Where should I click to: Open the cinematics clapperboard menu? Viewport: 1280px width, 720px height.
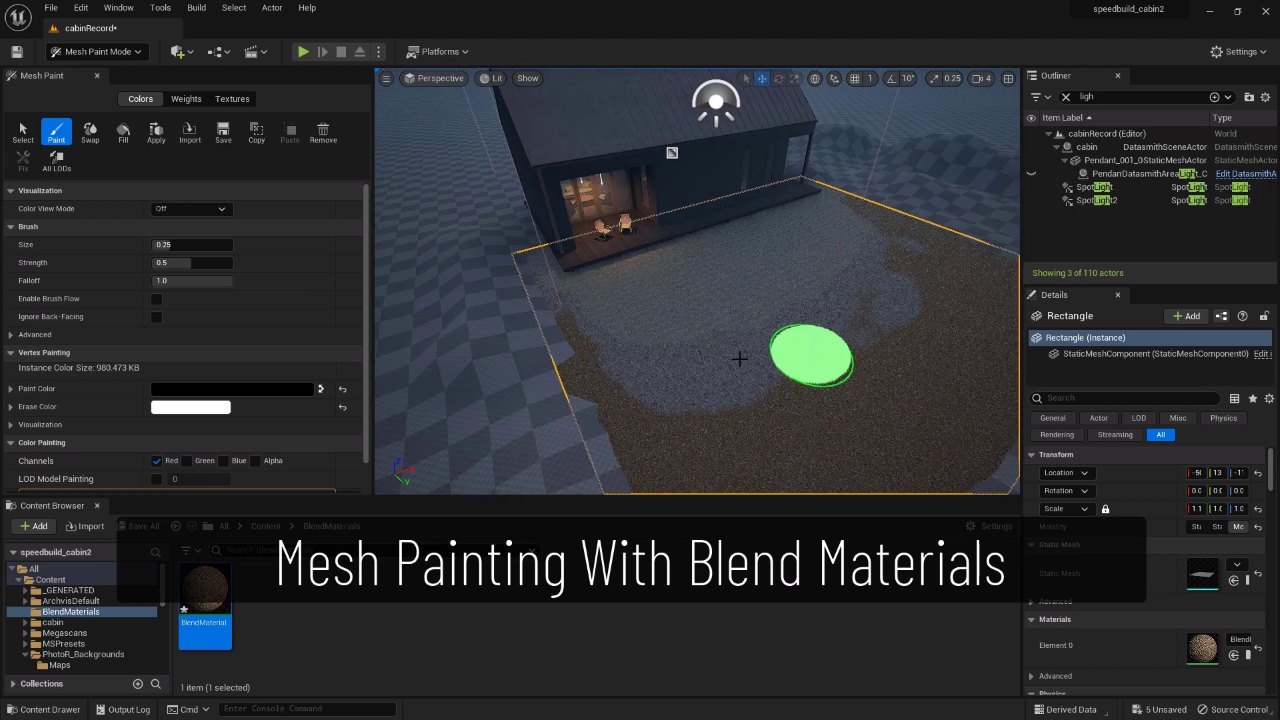point(257,52)
